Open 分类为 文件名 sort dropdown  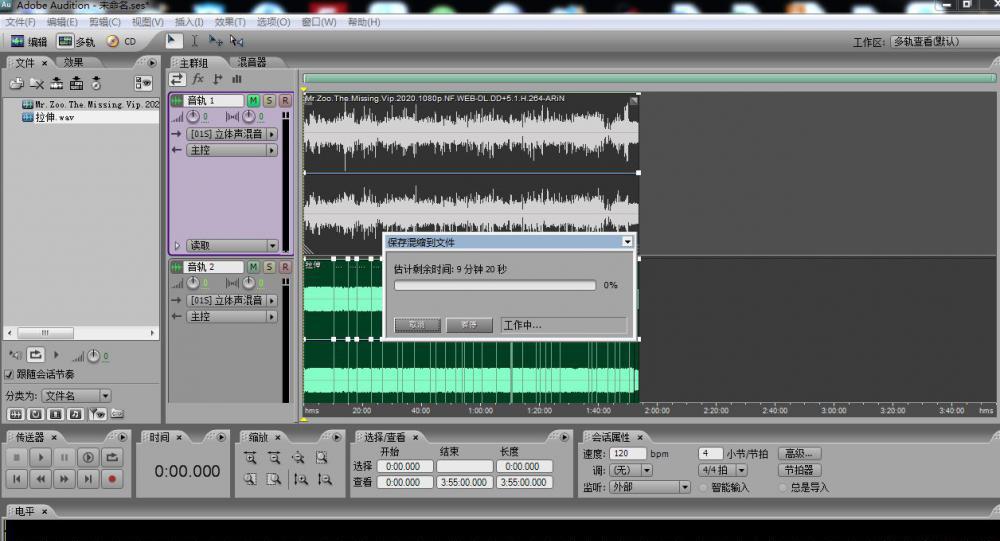click(x=77, y=396)
